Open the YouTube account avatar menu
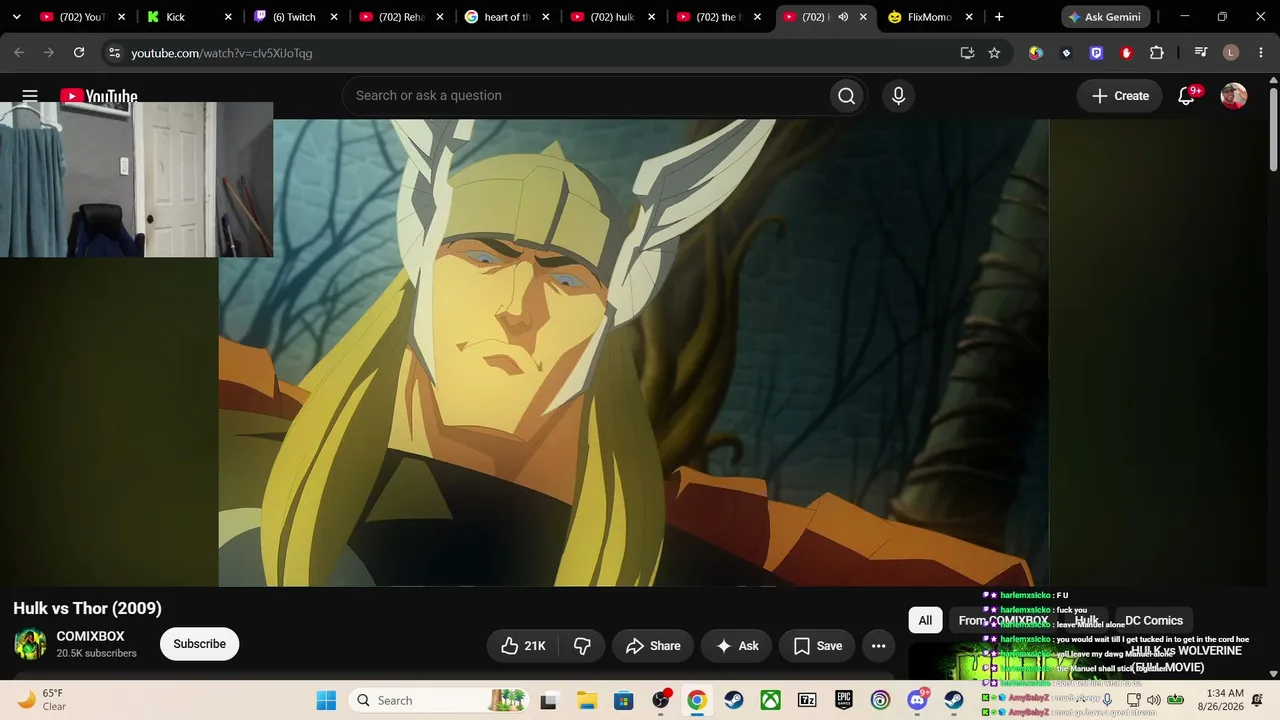1280x720 pixels. point(1234,96)
